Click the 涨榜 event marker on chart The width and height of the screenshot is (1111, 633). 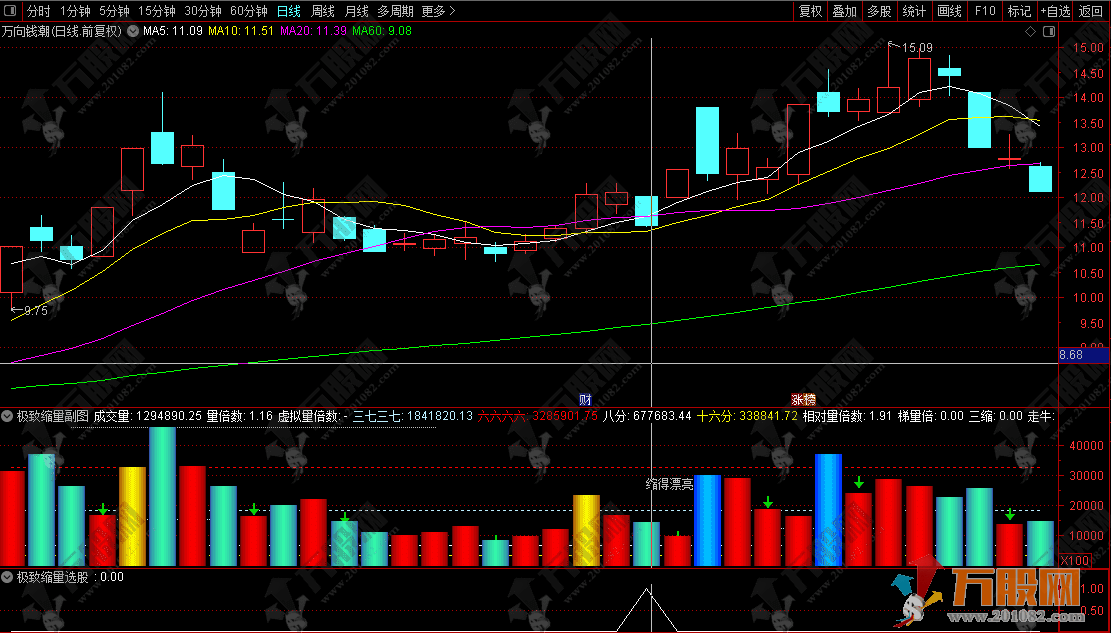[804, 397]
